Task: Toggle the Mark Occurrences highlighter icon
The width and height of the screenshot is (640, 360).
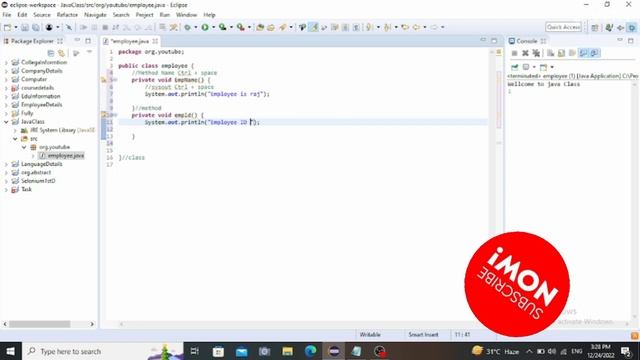Action: point(313,27)
